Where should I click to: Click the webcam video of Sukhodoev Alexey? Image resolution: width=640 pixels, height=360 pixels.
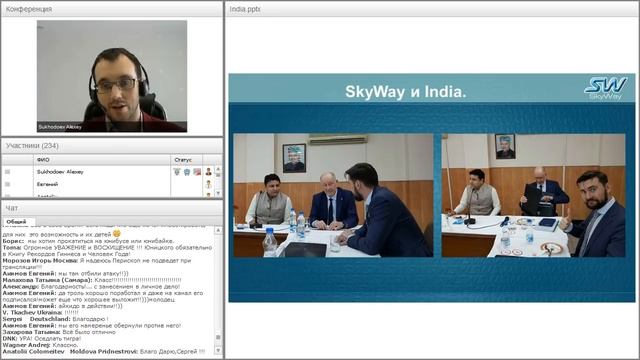(x=112, y=76)
